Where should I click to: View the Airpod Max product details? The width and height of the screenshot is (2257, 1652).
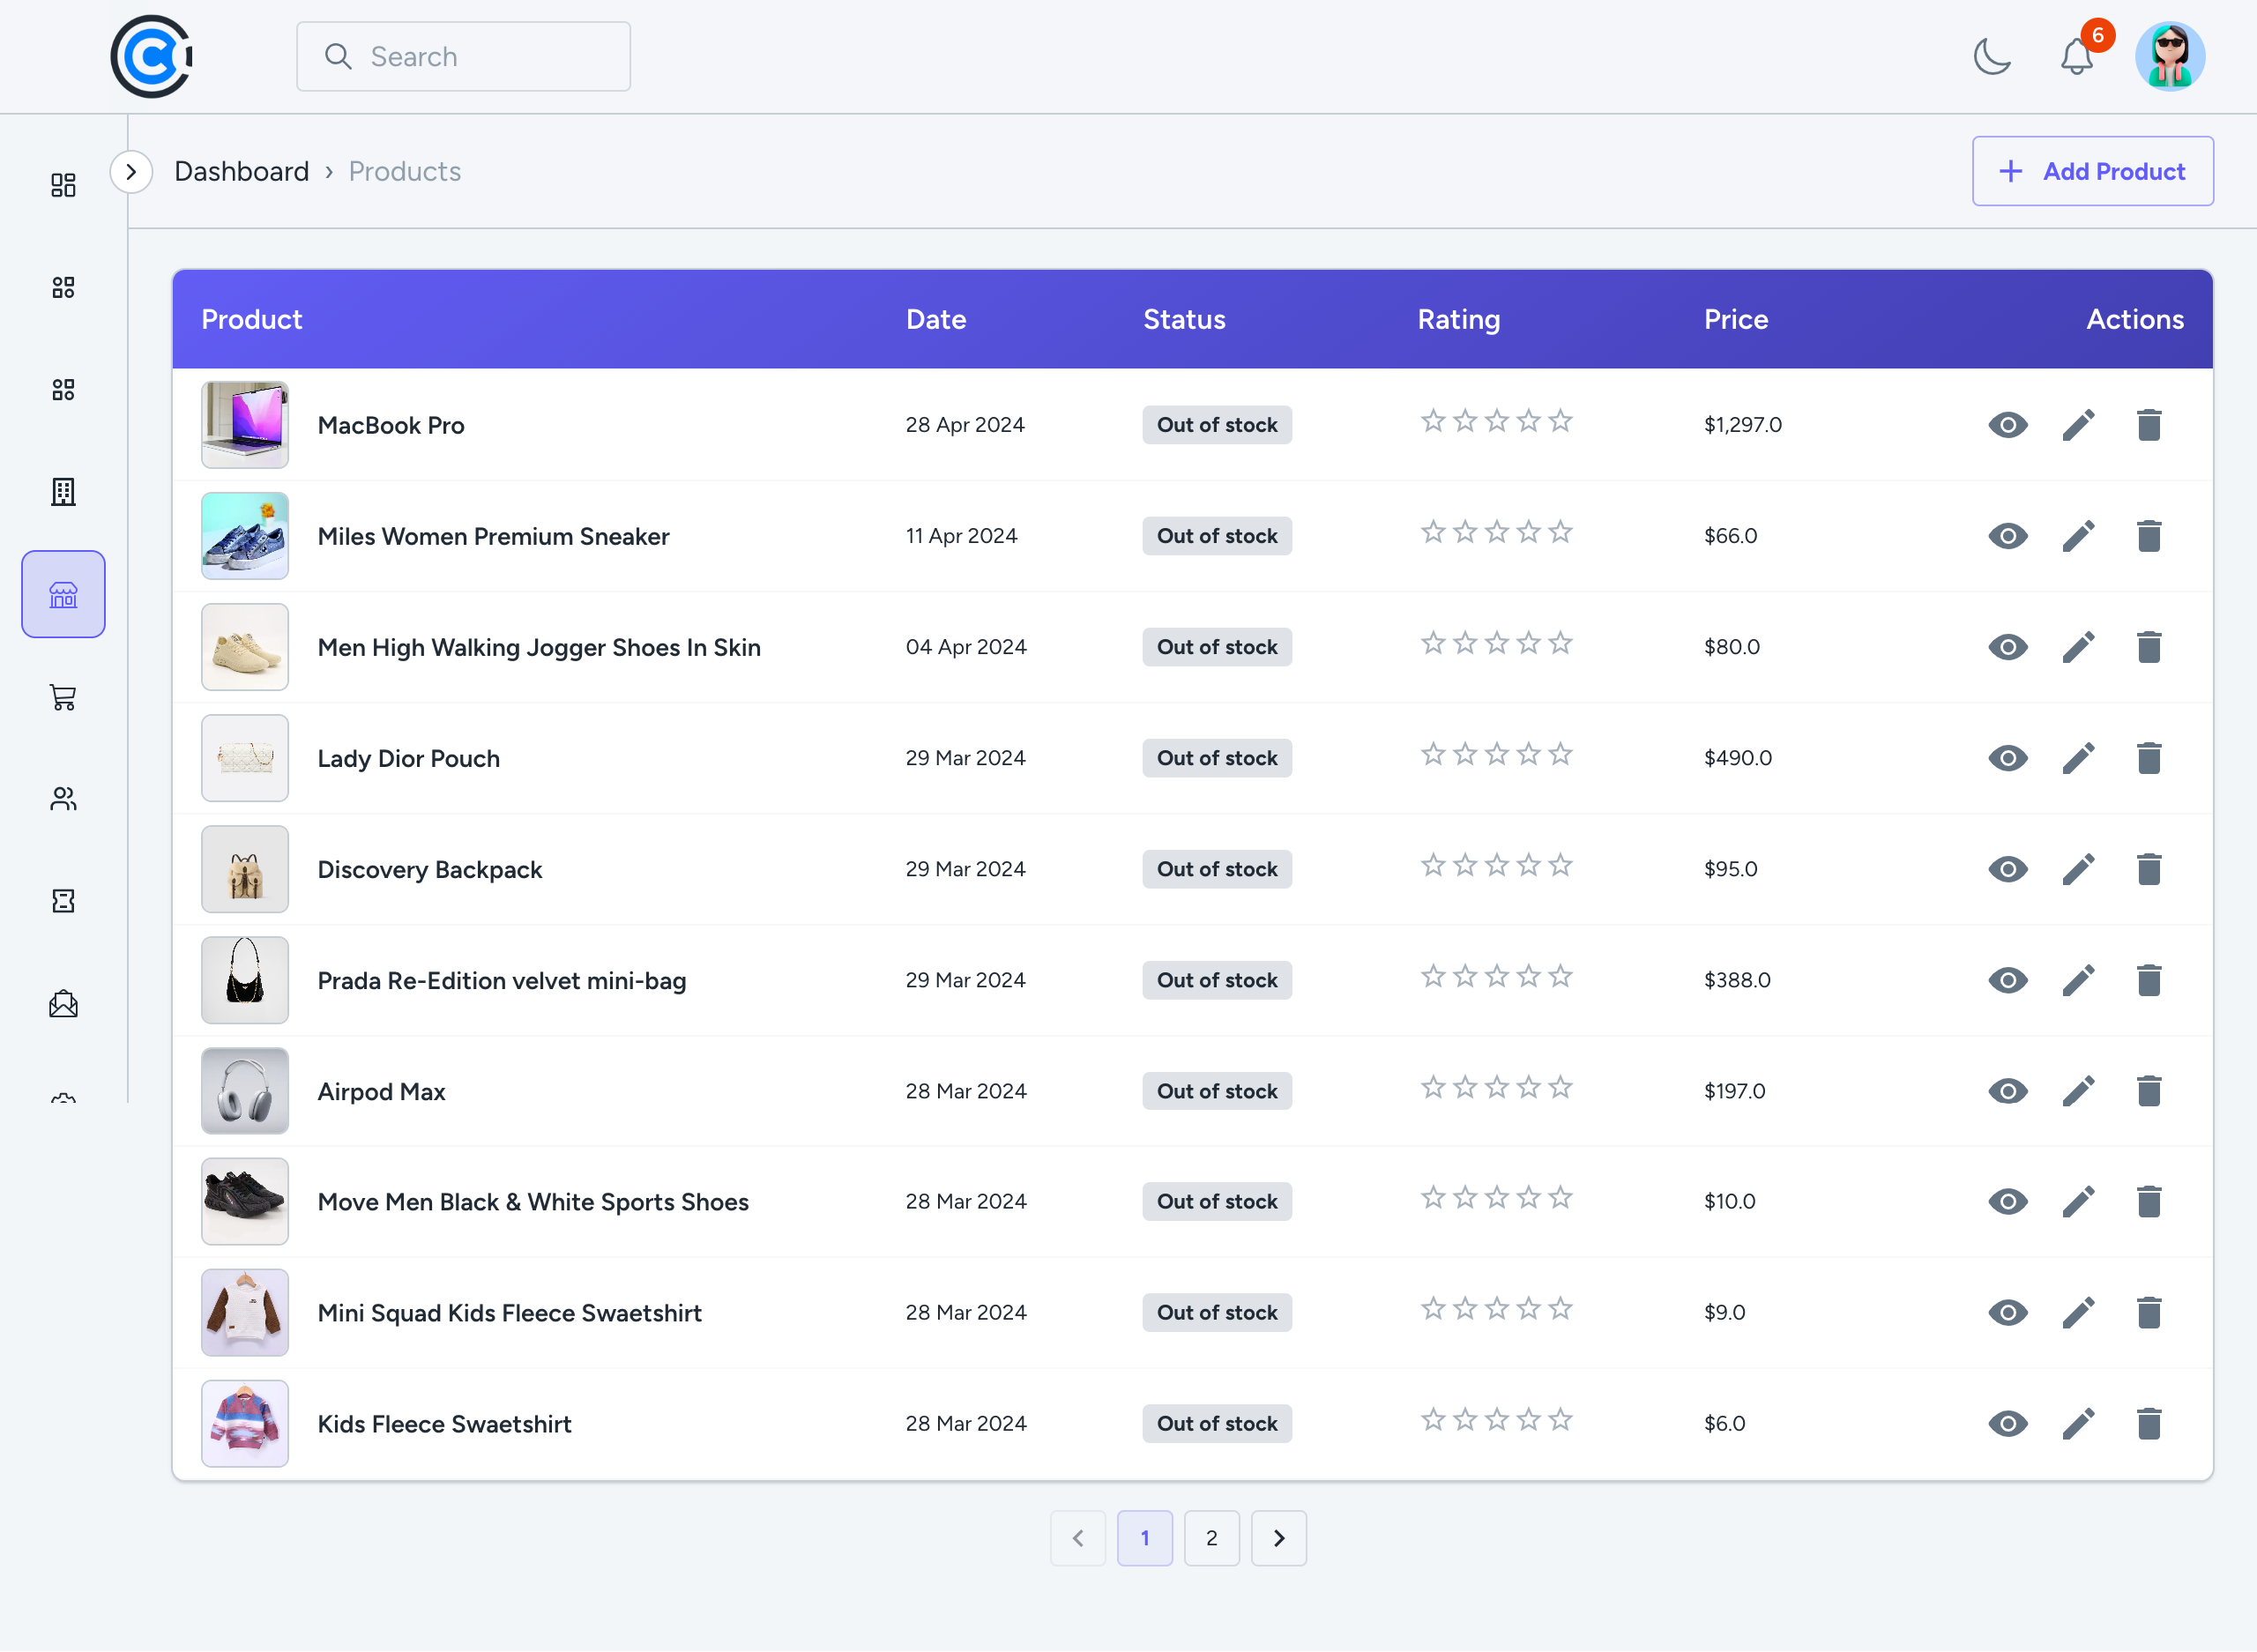point(2007,1091)
